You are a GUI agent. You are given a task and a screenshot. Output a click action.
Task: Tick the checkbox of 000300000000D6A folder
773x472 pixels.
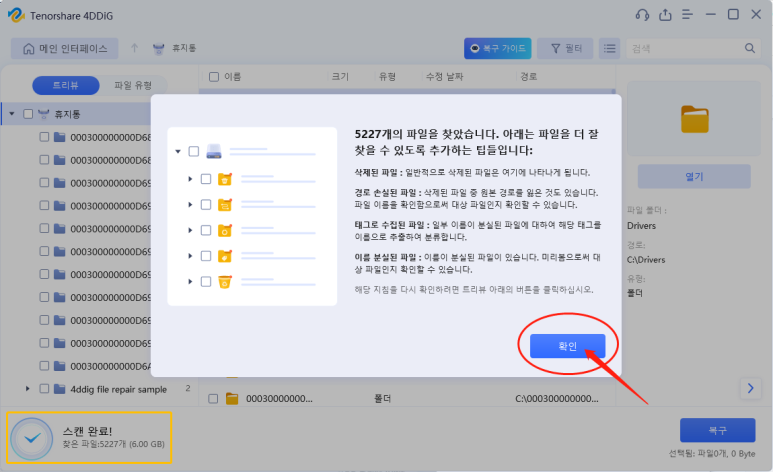tap(44, 366)
